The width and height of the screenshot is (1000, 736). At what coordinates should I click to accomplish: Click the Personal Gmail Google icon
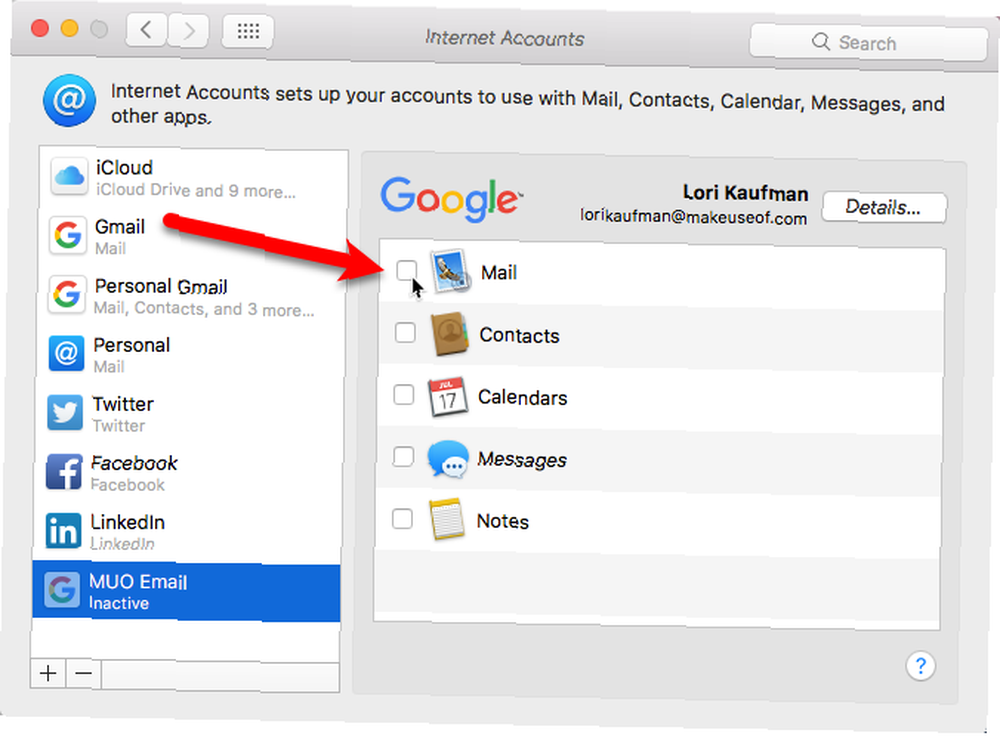click(x=67, y=295)
